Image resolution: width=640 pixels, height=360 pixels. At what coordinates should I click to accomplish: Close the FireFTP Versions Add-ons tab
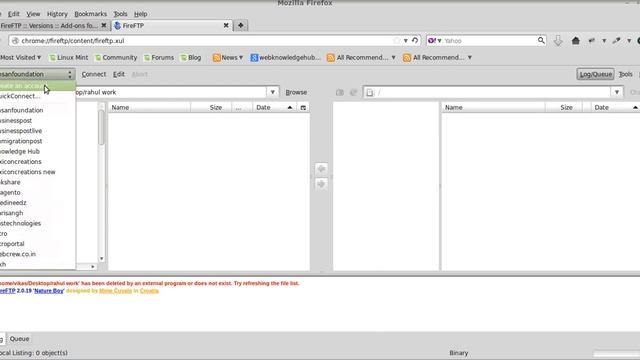pyautogui.click(x=104, y=25)
